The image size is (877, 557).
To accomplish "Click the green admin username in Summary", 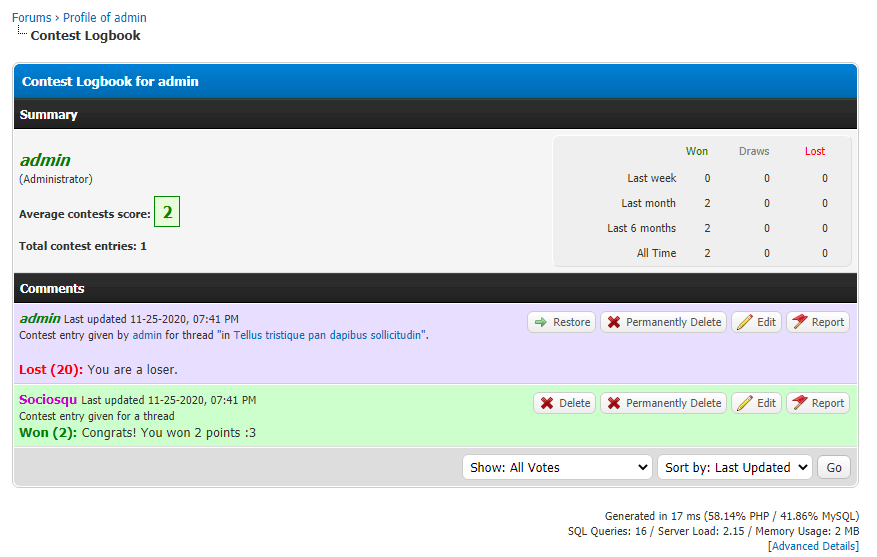I will coord(45,160).
